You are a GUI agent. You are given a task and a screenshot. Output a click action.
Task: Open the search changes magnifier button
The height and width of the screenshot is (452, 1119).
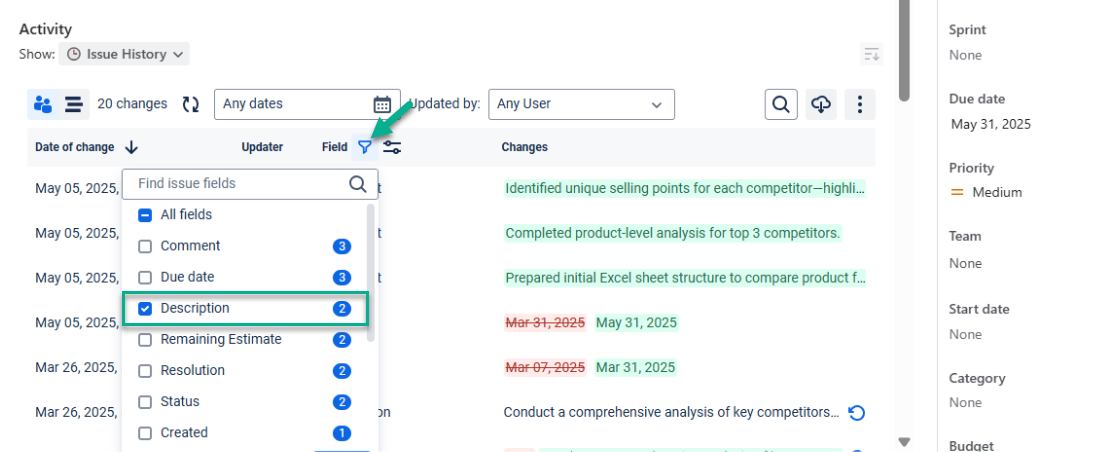781,104
